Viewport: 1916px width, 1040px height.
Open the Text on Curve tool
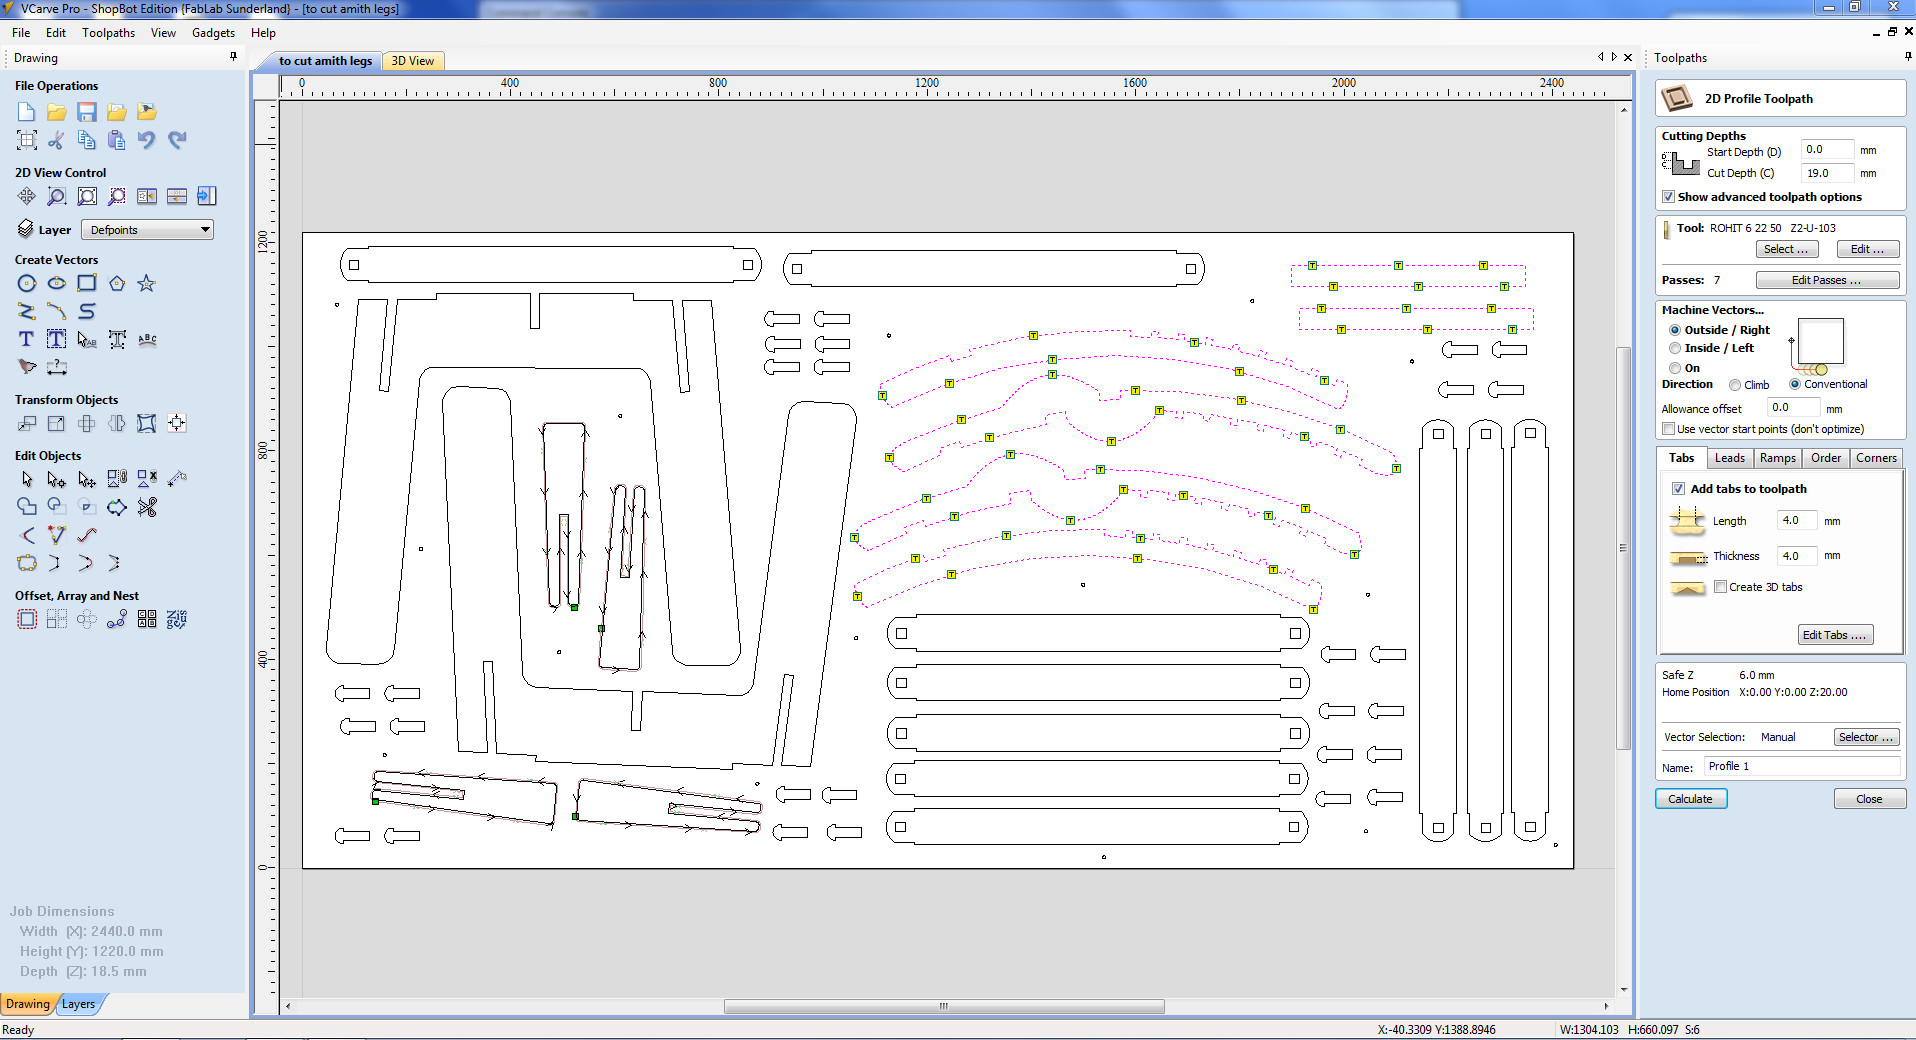[147, 339]
